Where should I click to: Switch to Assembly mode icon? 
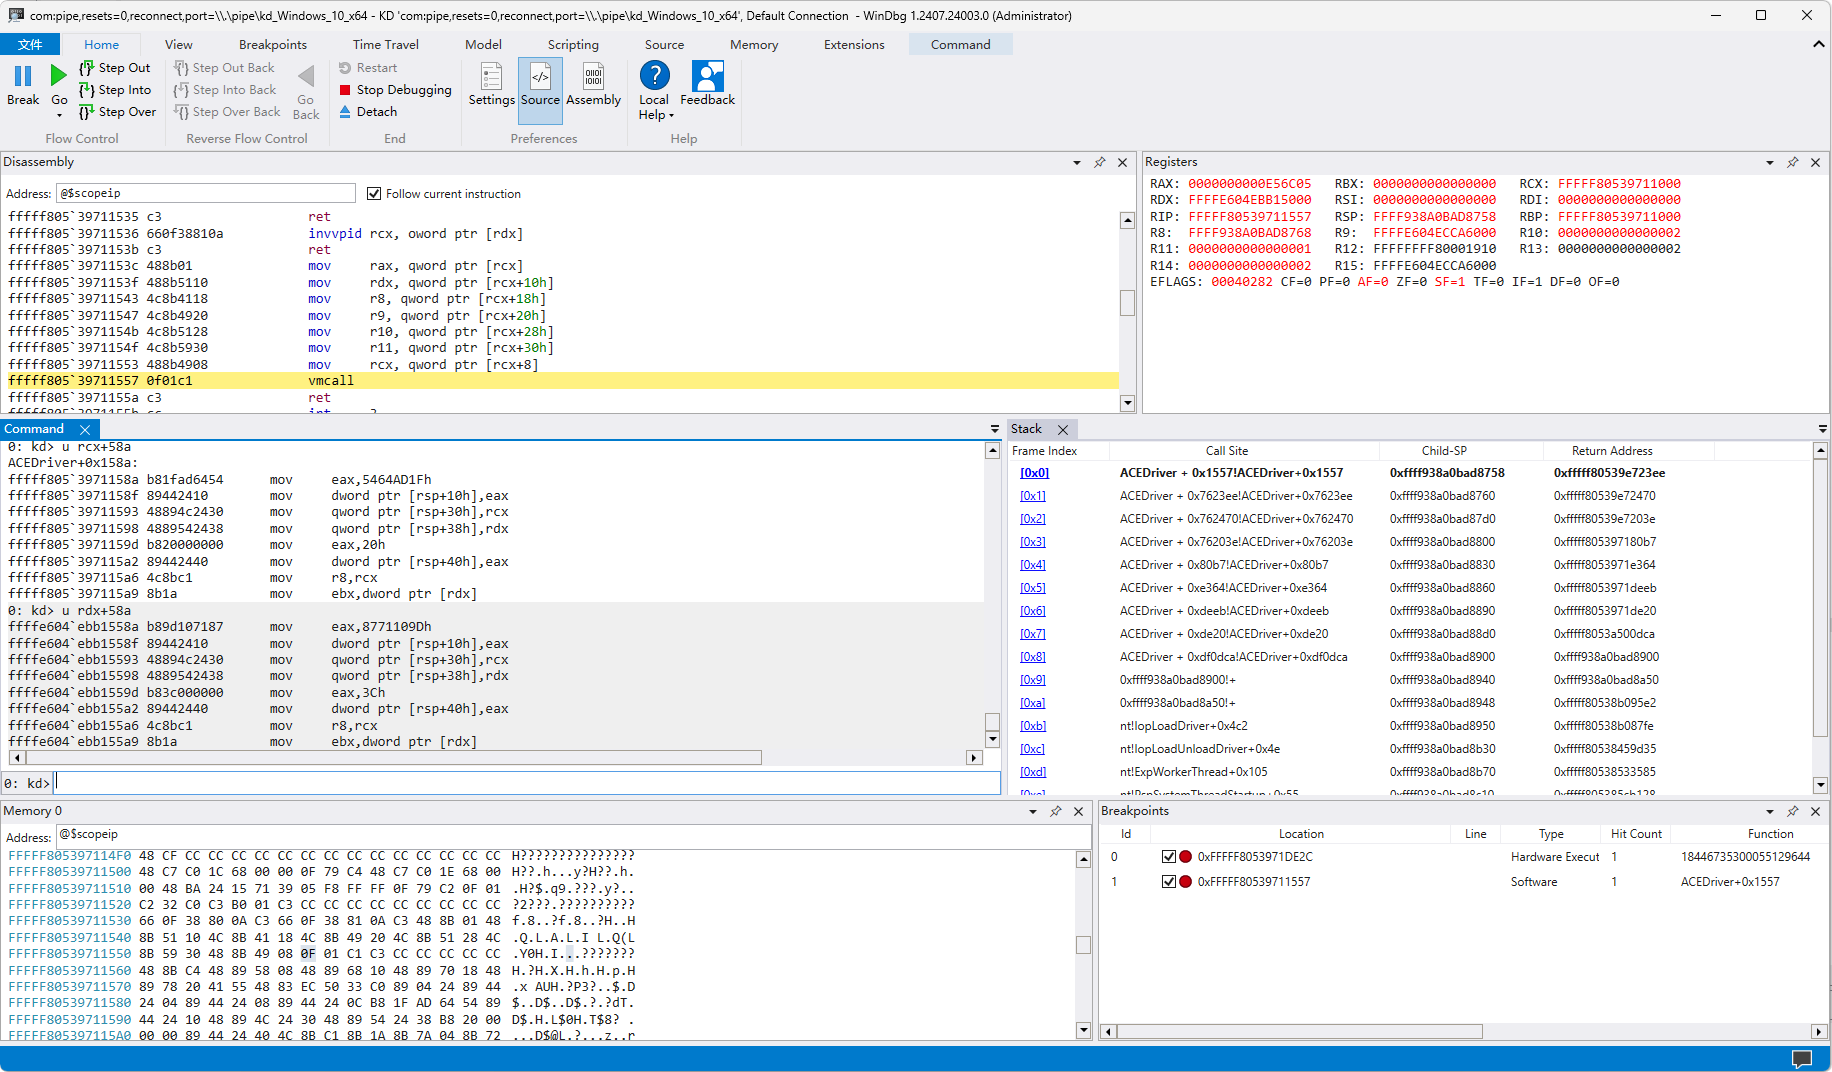click(x=593, y=78)
